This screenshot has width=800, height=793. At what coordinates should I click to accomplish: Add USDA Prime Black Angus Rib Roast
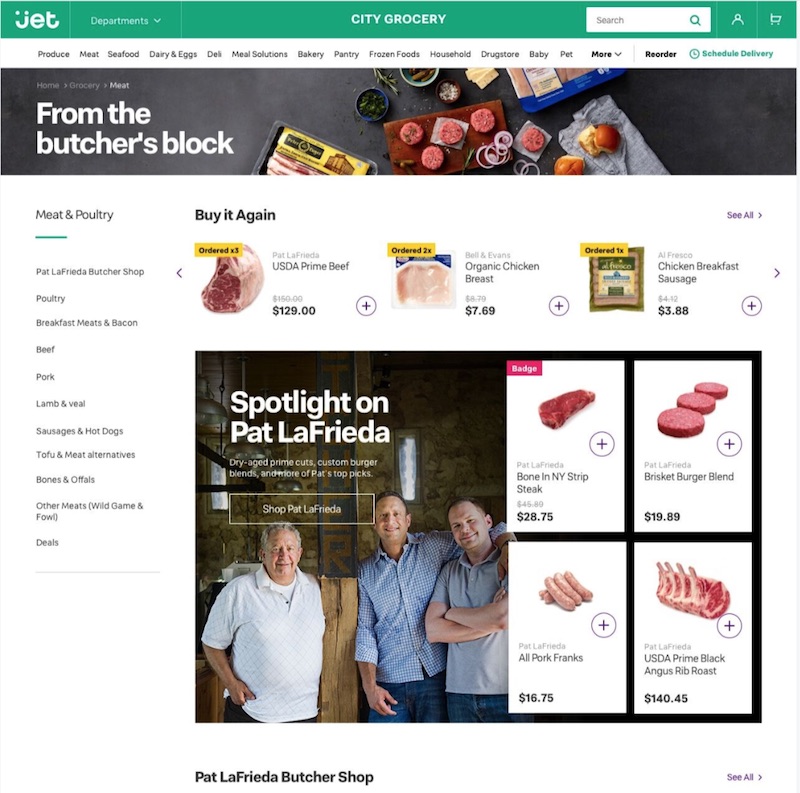click(x=730, y=626)
